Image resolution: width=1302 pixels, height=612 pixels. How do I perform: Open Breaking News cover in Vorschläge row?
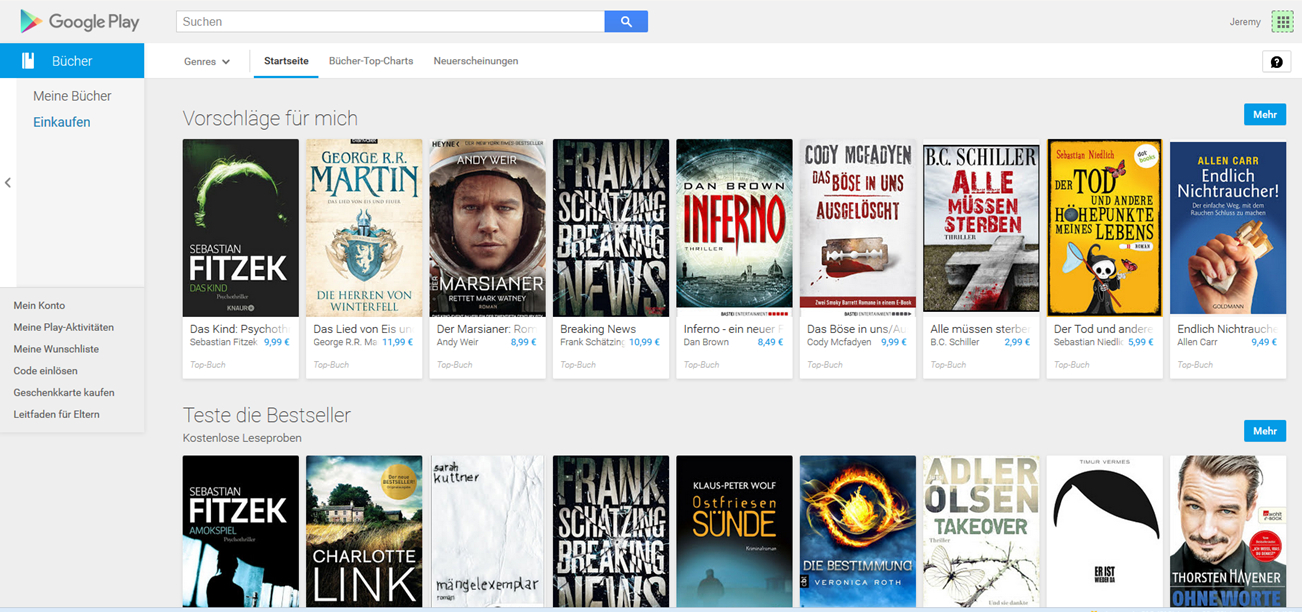pos(611,228)
